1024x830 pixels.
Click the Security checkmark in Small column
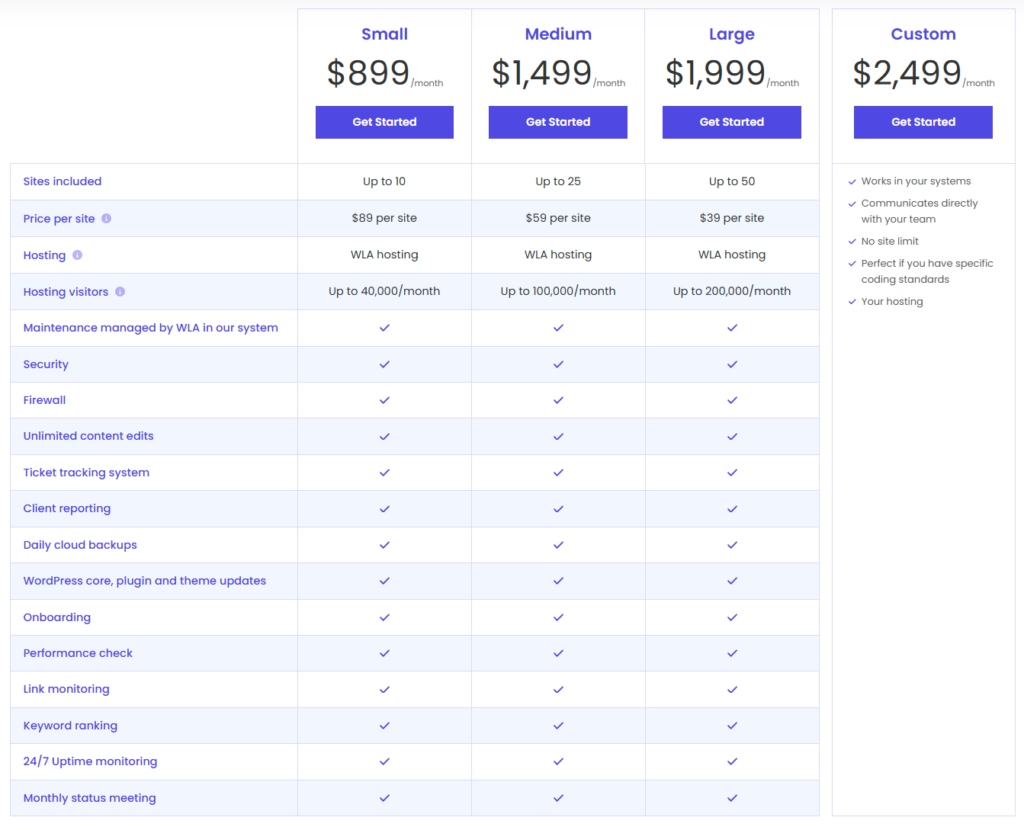coord(384,364)
